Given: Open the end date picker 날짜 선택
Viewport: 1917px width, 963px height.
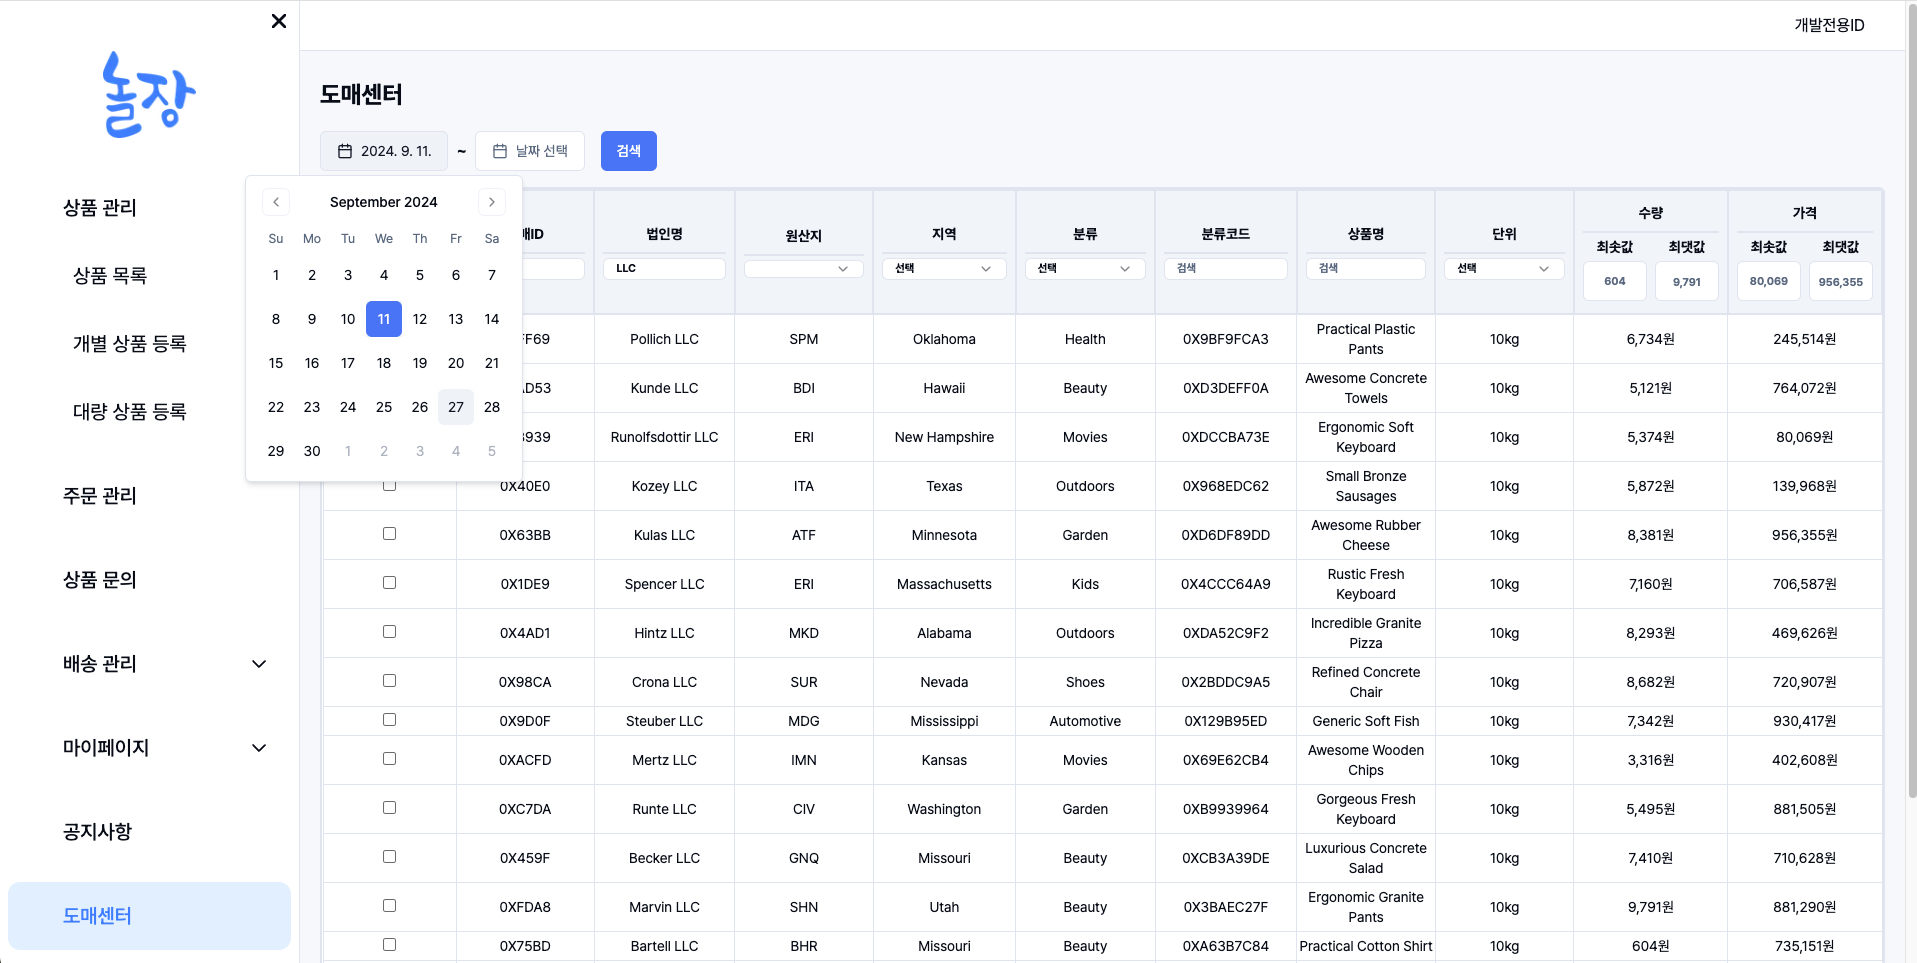Looking at the screenshot, I should pyautogui.click(x=530, y=151).
